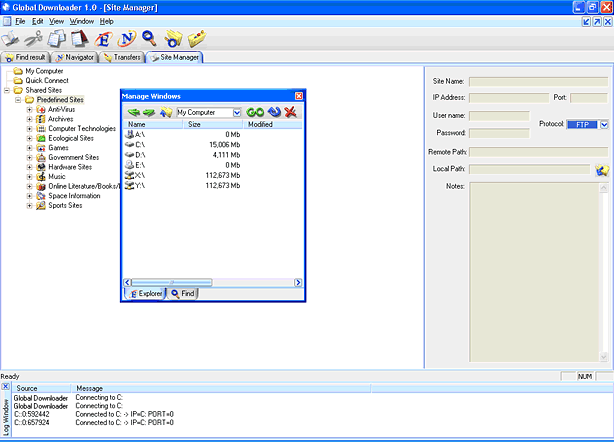The width and height of the screenshot is (614, 442).
Task: Expand the Hardware Sites category
Action: (29, 167)
